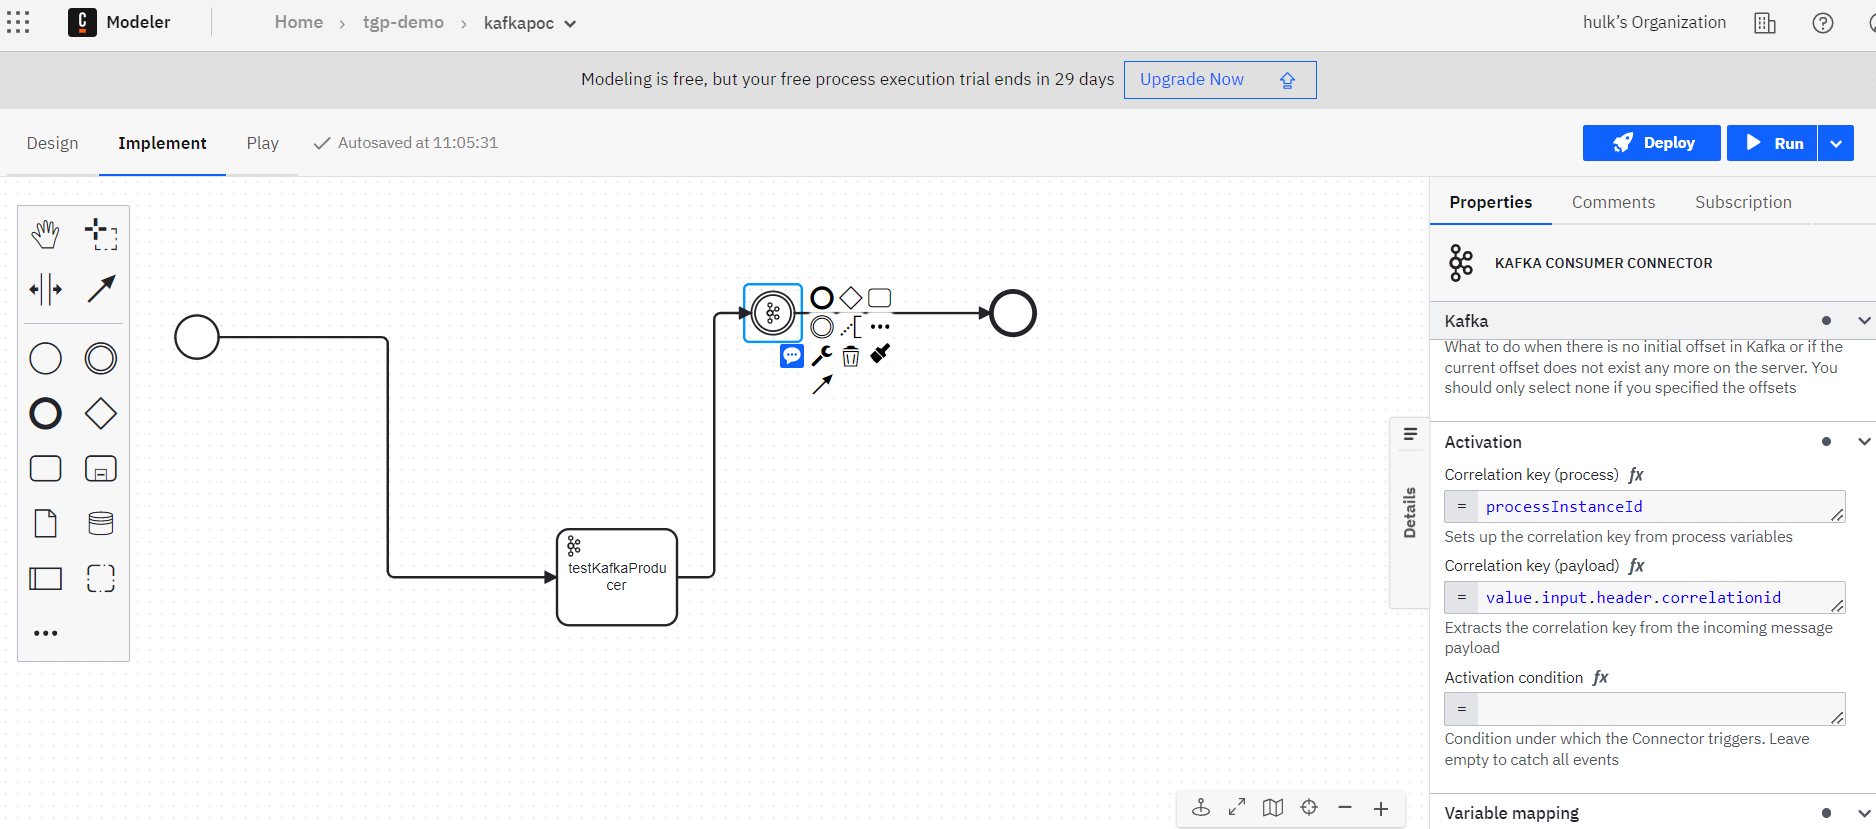
Task: Create an End event from palette
Action: click(45, 413)
